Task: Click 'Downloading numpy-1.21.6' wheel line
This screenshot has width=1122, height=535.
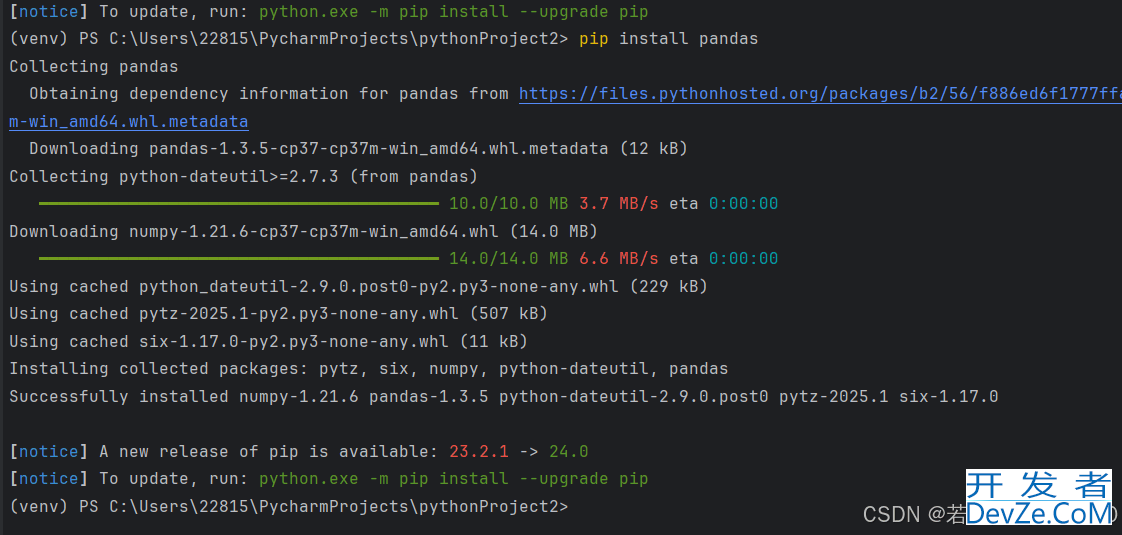Action: pos(303,232)
